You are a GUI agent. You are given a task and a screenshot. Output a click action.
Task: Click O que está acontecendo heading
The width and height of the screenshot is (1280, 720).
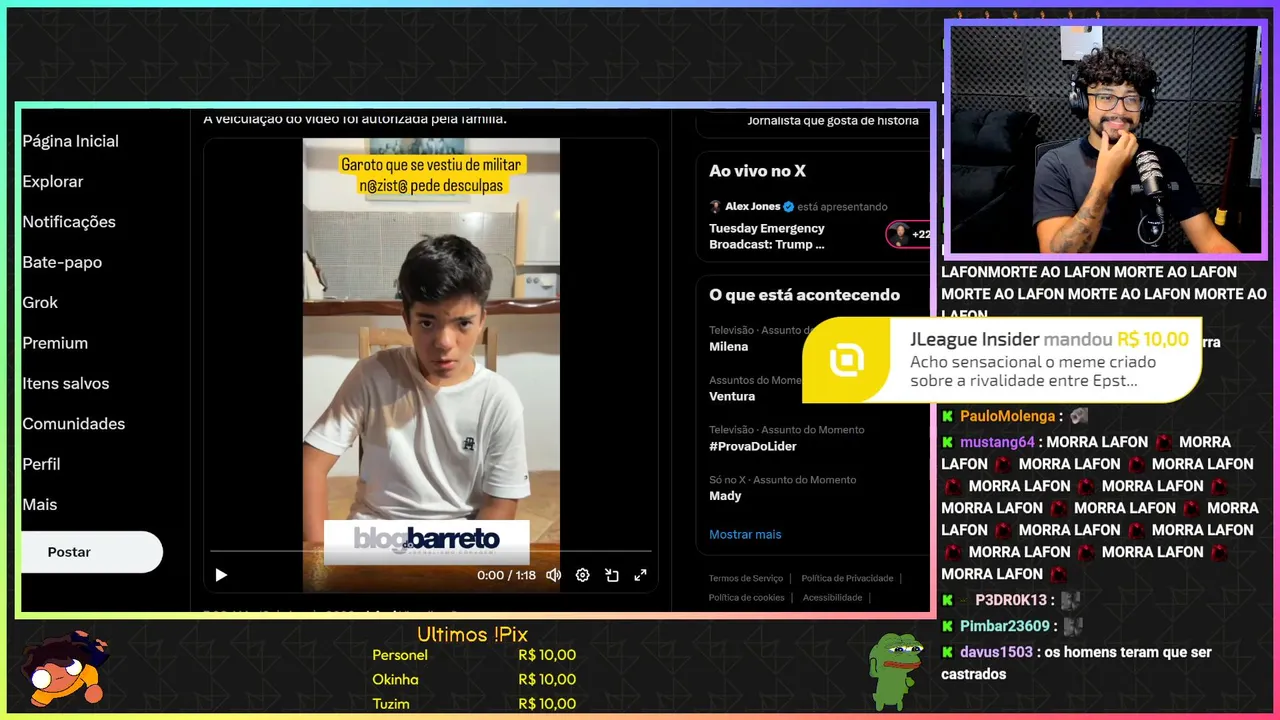(804, 295)
